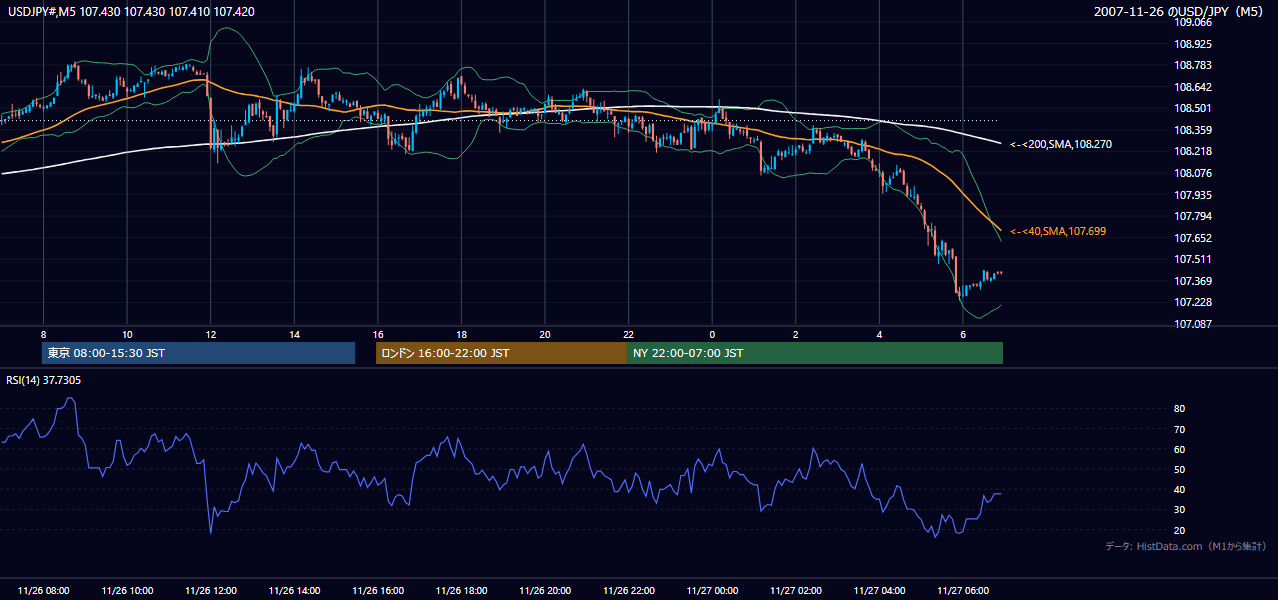Click hour label 18 under the price chart
The height and width of the screenshot is (600, 1278).
(x=461, y=334)
